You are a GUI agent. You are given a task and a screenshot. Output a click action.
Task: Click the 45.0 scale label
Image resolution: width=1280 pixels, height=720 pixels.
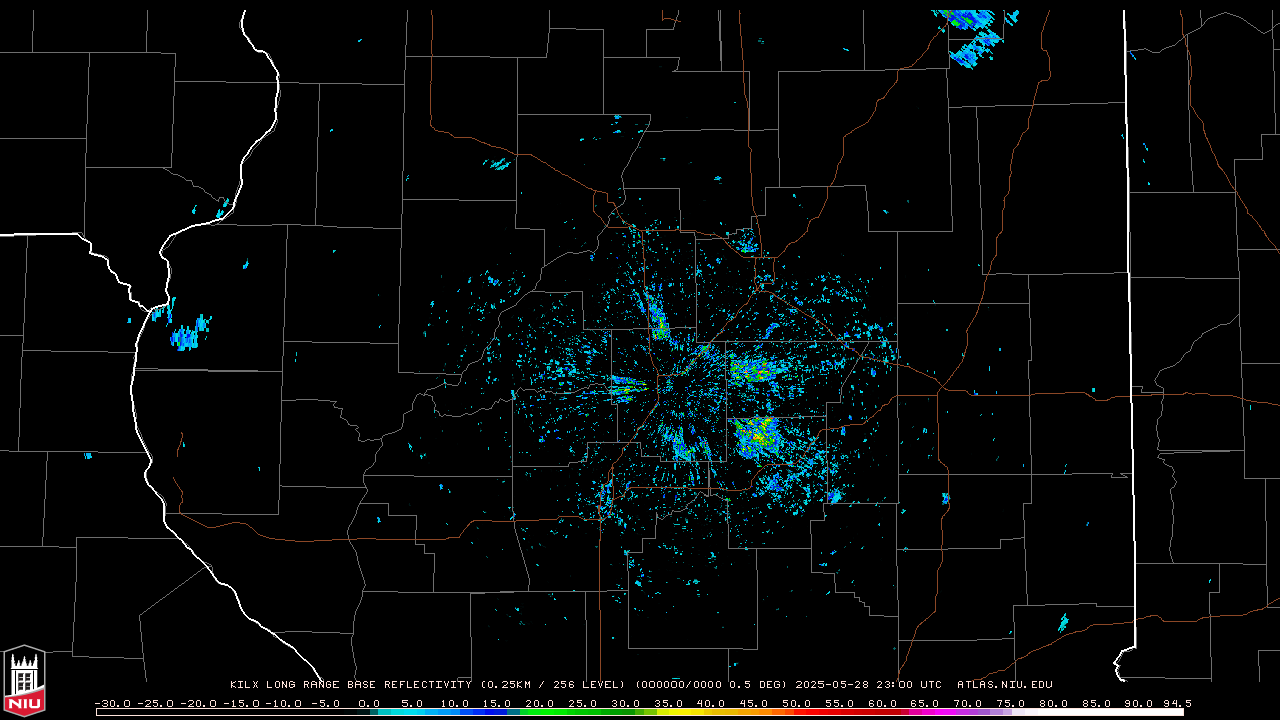point(754,704)
